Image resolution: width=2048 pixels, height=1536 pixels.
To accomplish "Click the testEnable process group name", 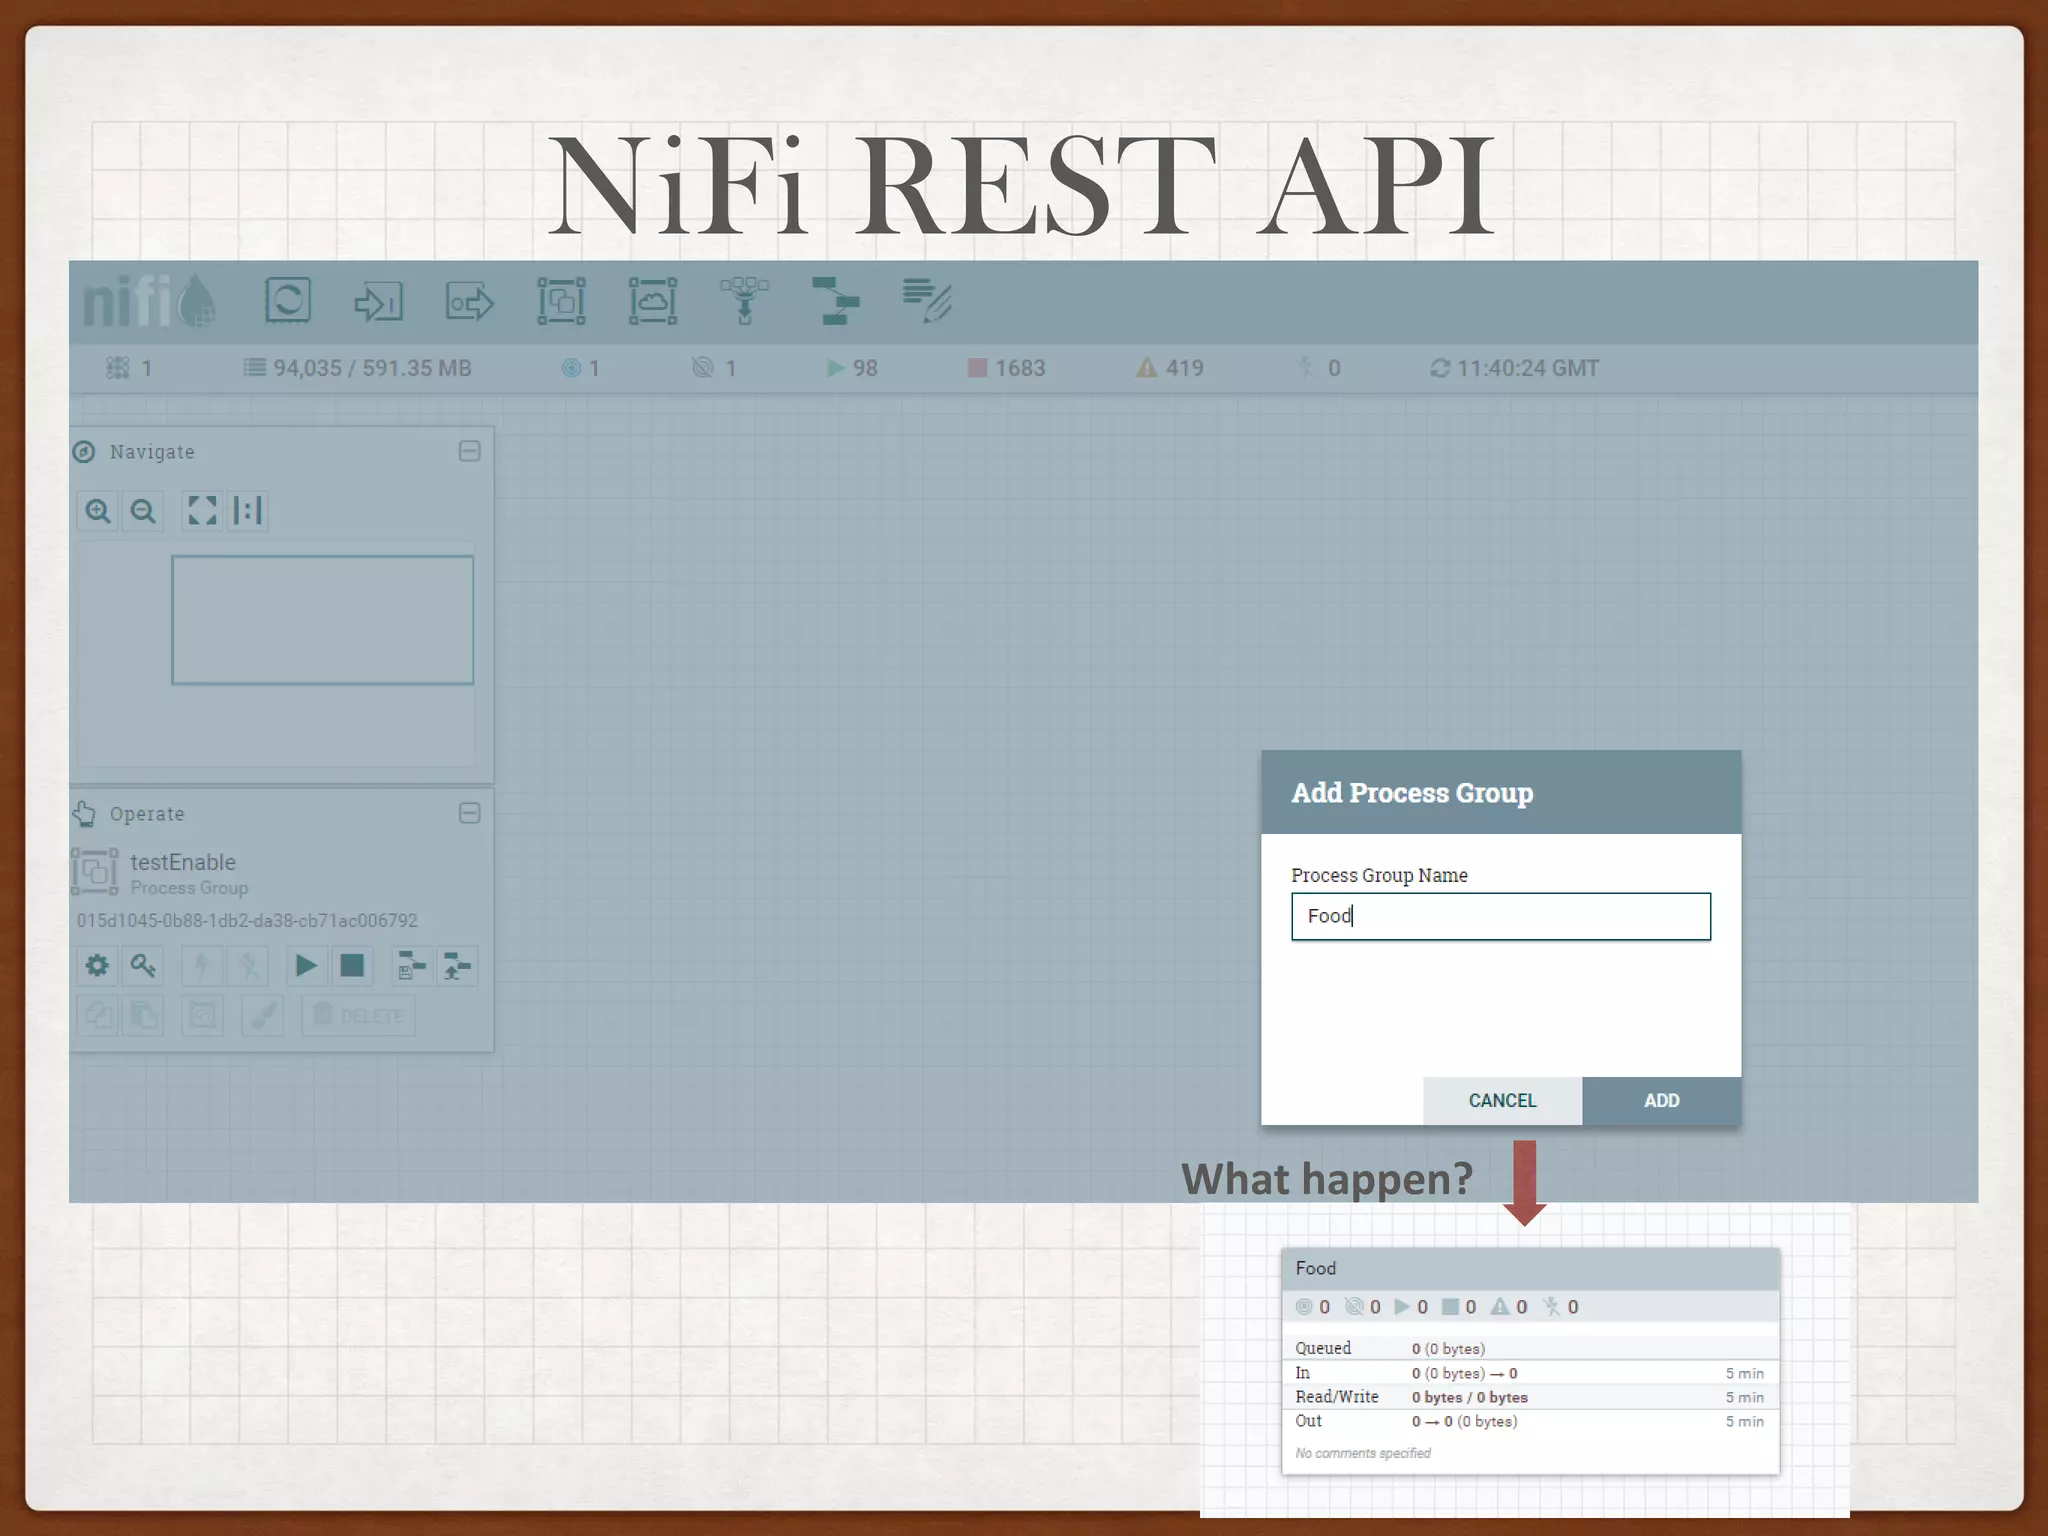I will (183, 862).
